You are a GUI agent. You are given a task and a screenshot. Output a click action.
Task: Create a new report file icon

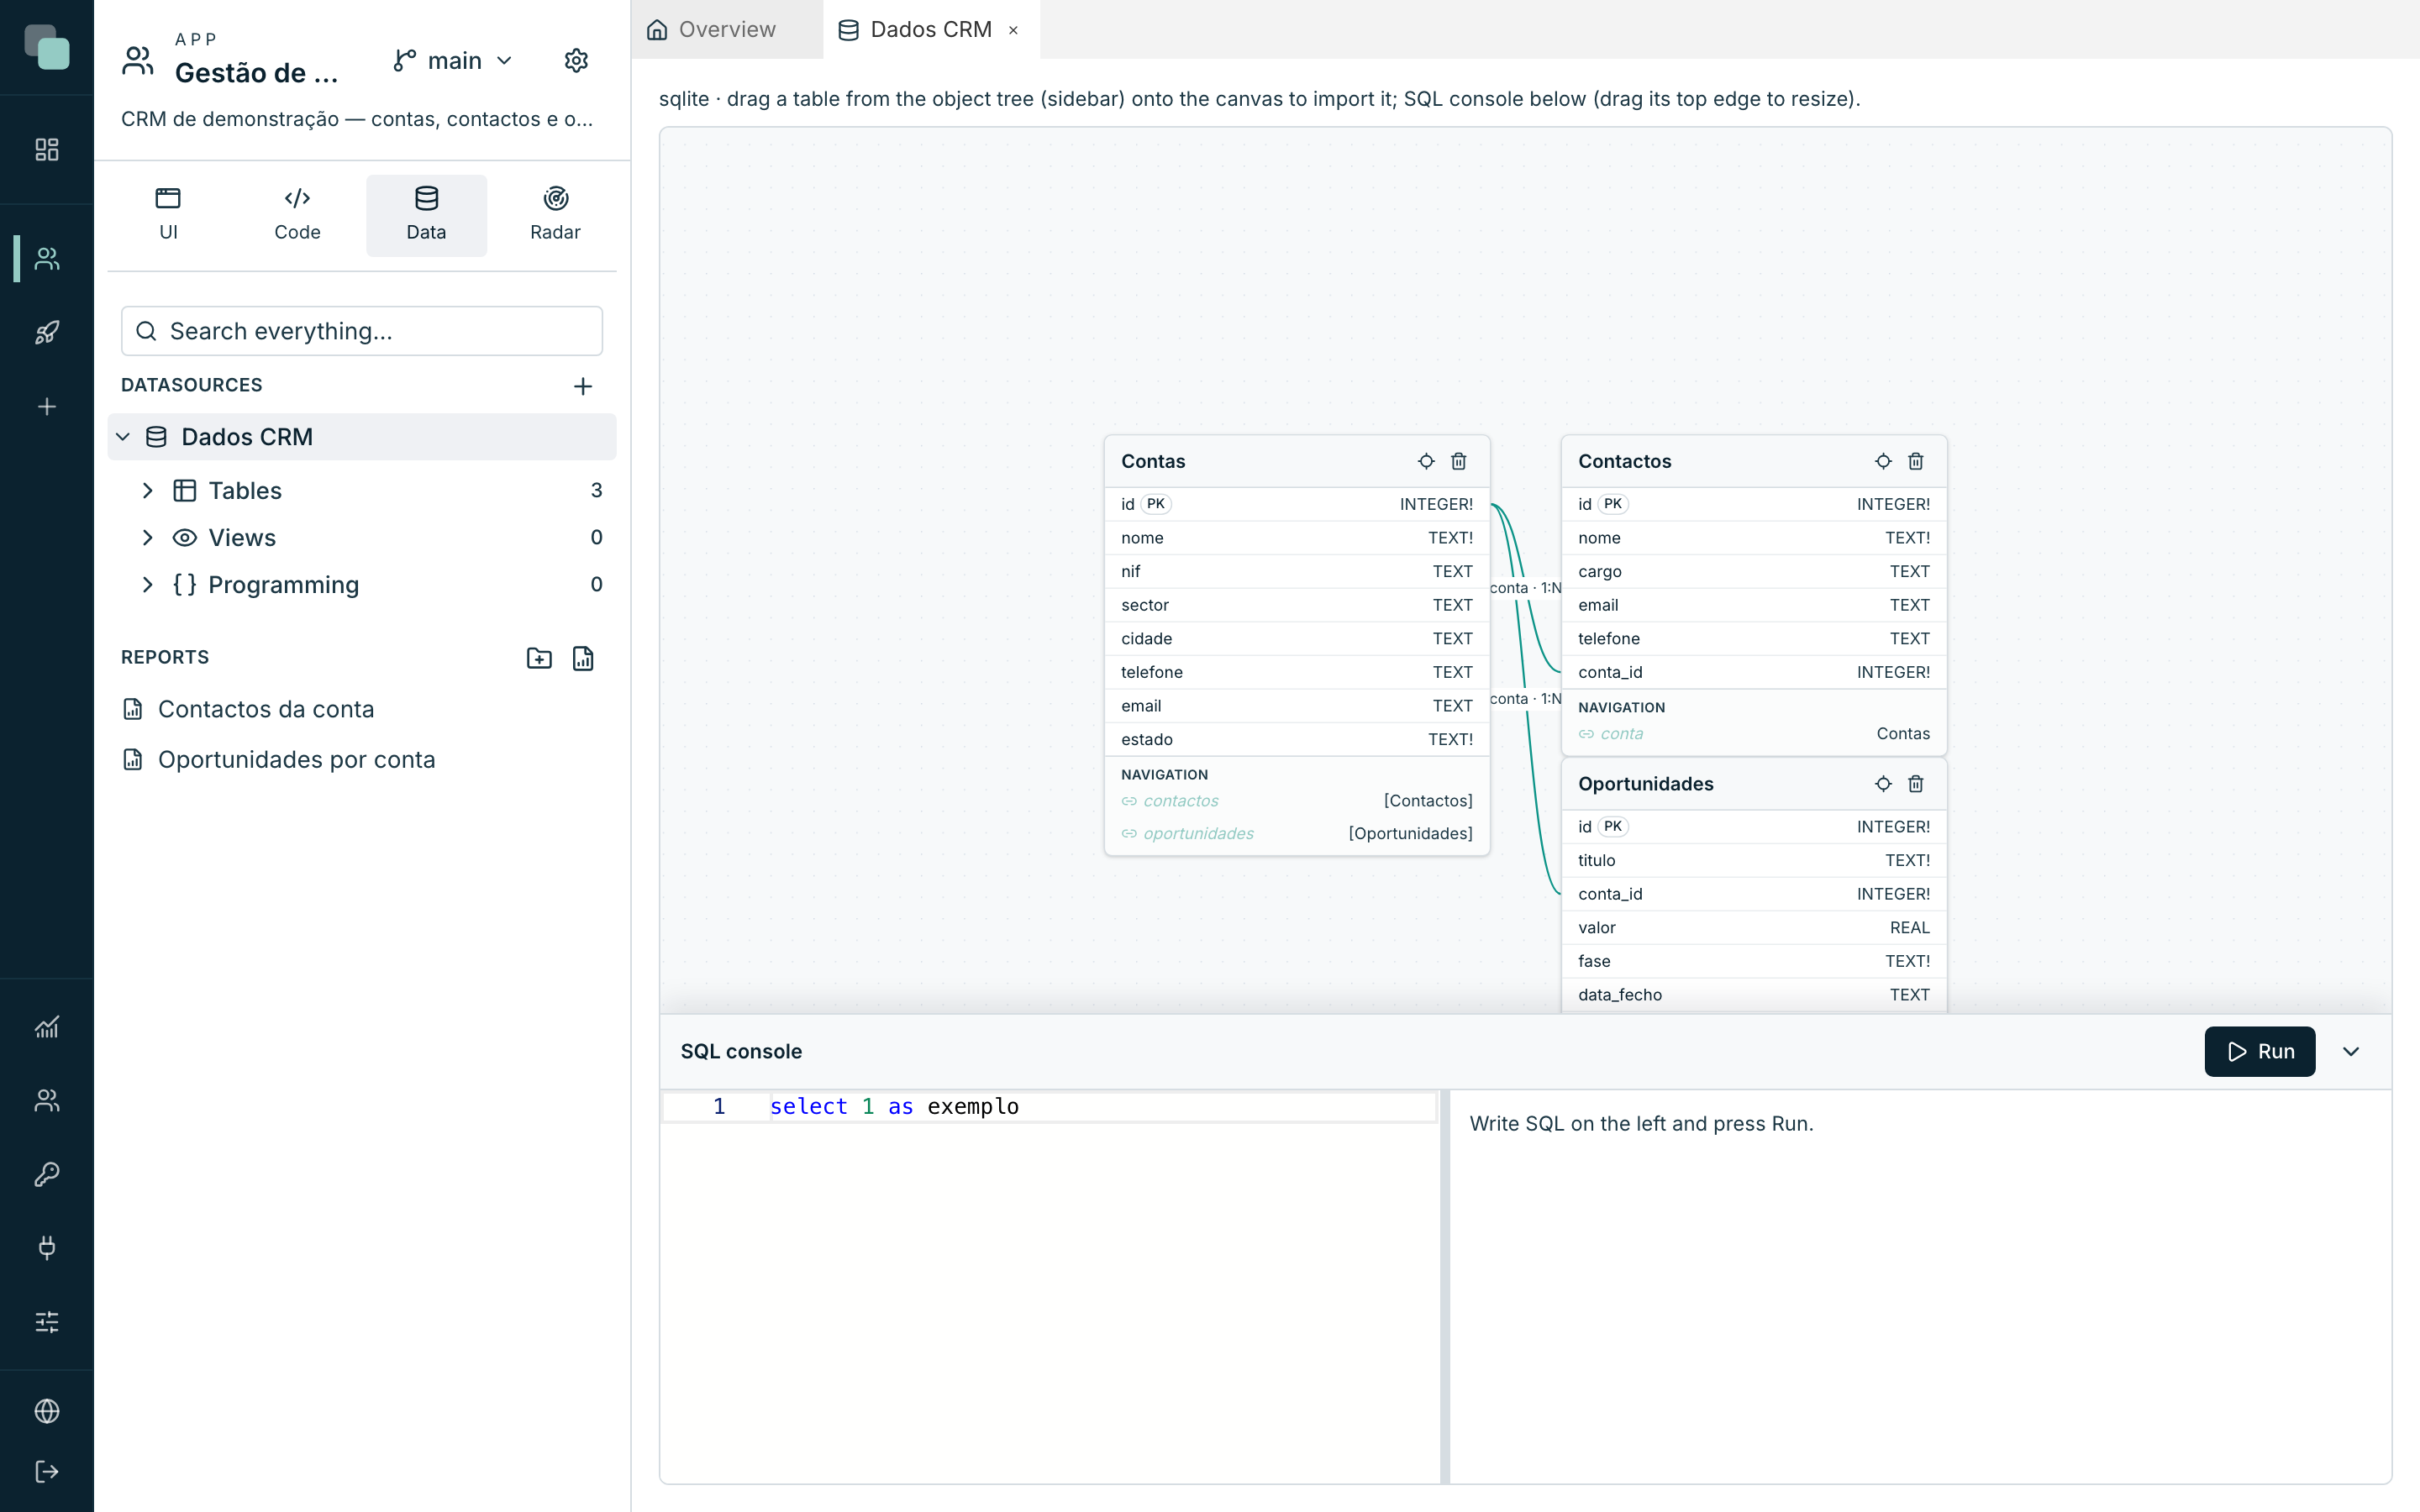point(583,658)
